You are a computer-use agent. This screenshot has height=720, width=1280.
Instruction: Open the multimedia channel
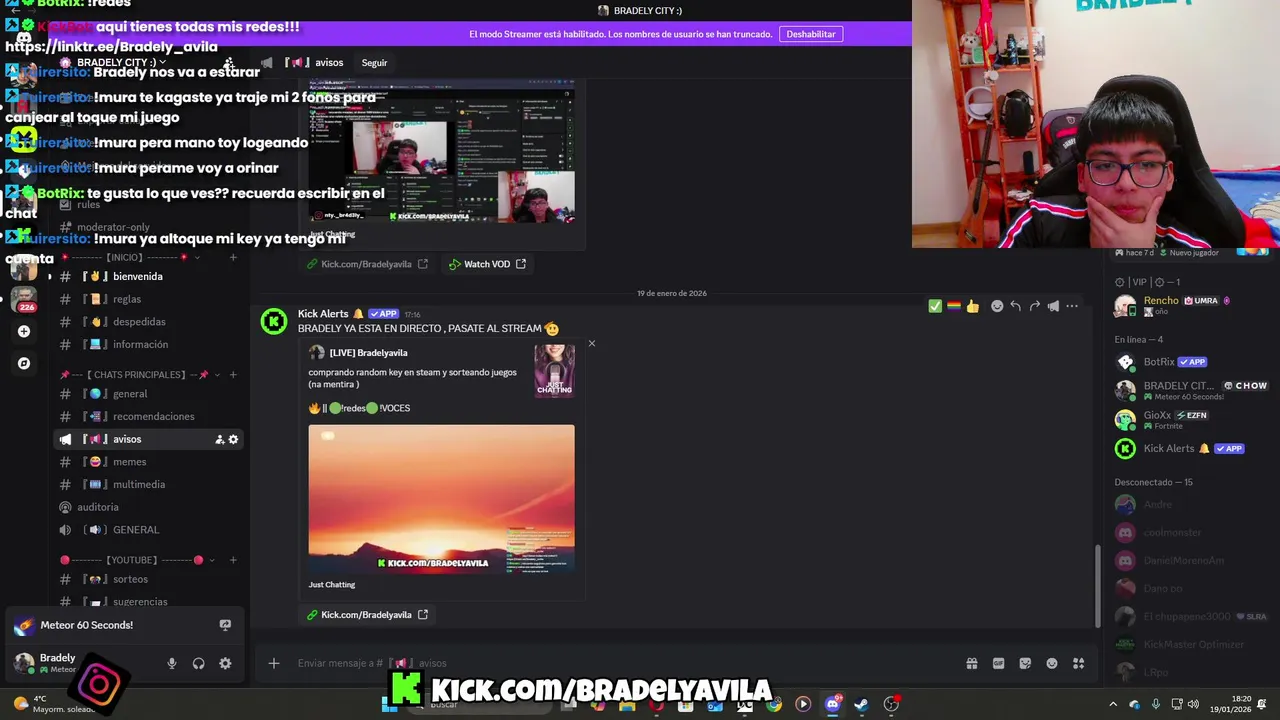(x=148, y=484)
